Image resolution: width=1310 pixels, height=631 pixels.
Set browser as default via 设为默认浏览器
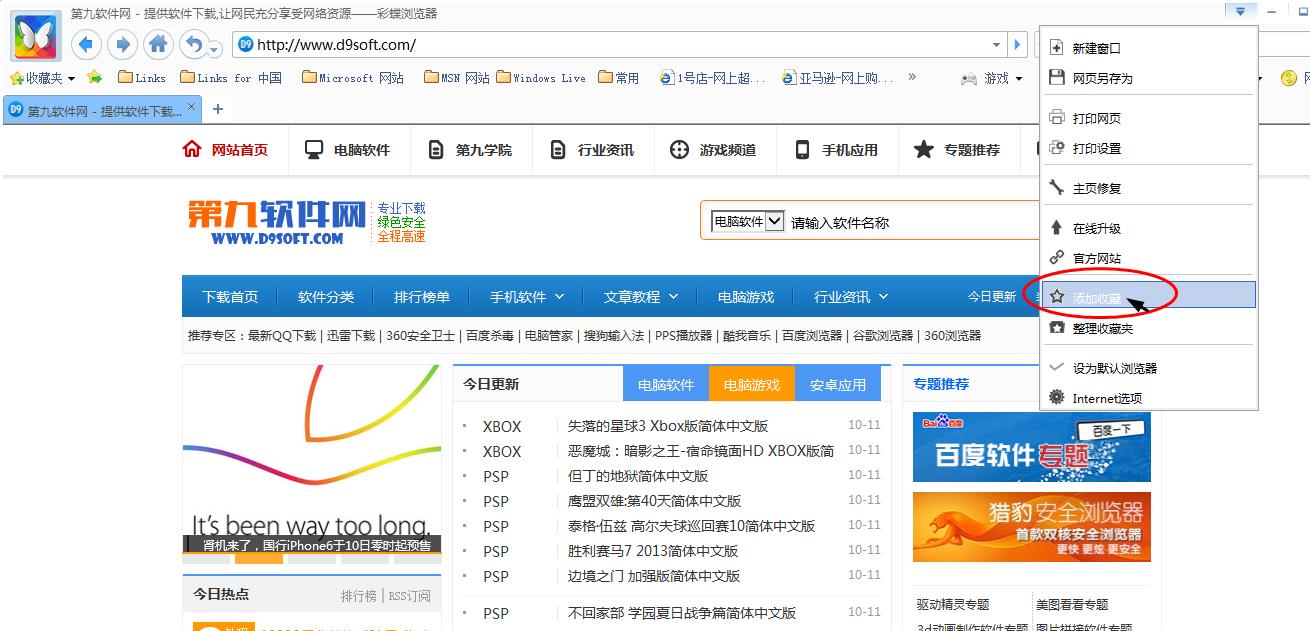[x=1113, y=367]
